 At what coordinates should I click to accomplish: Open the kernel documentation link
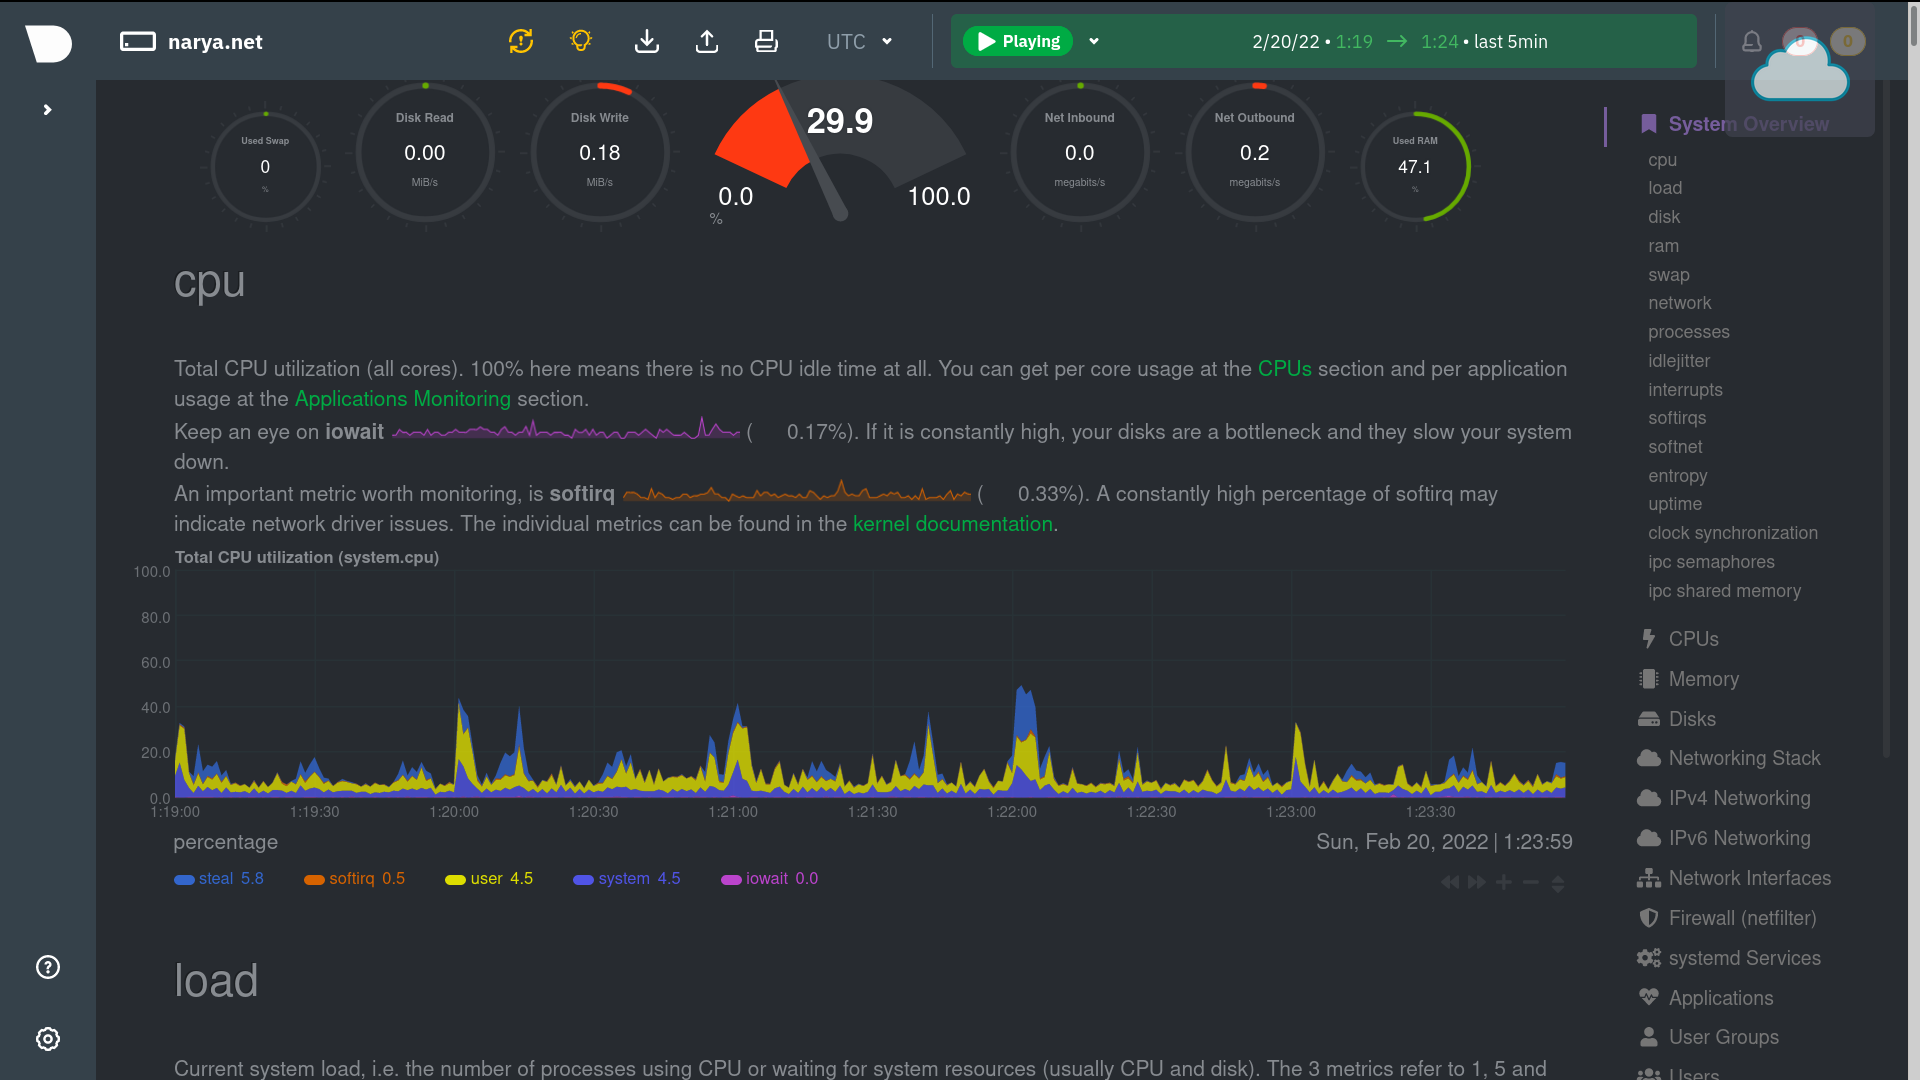point(952,524)
